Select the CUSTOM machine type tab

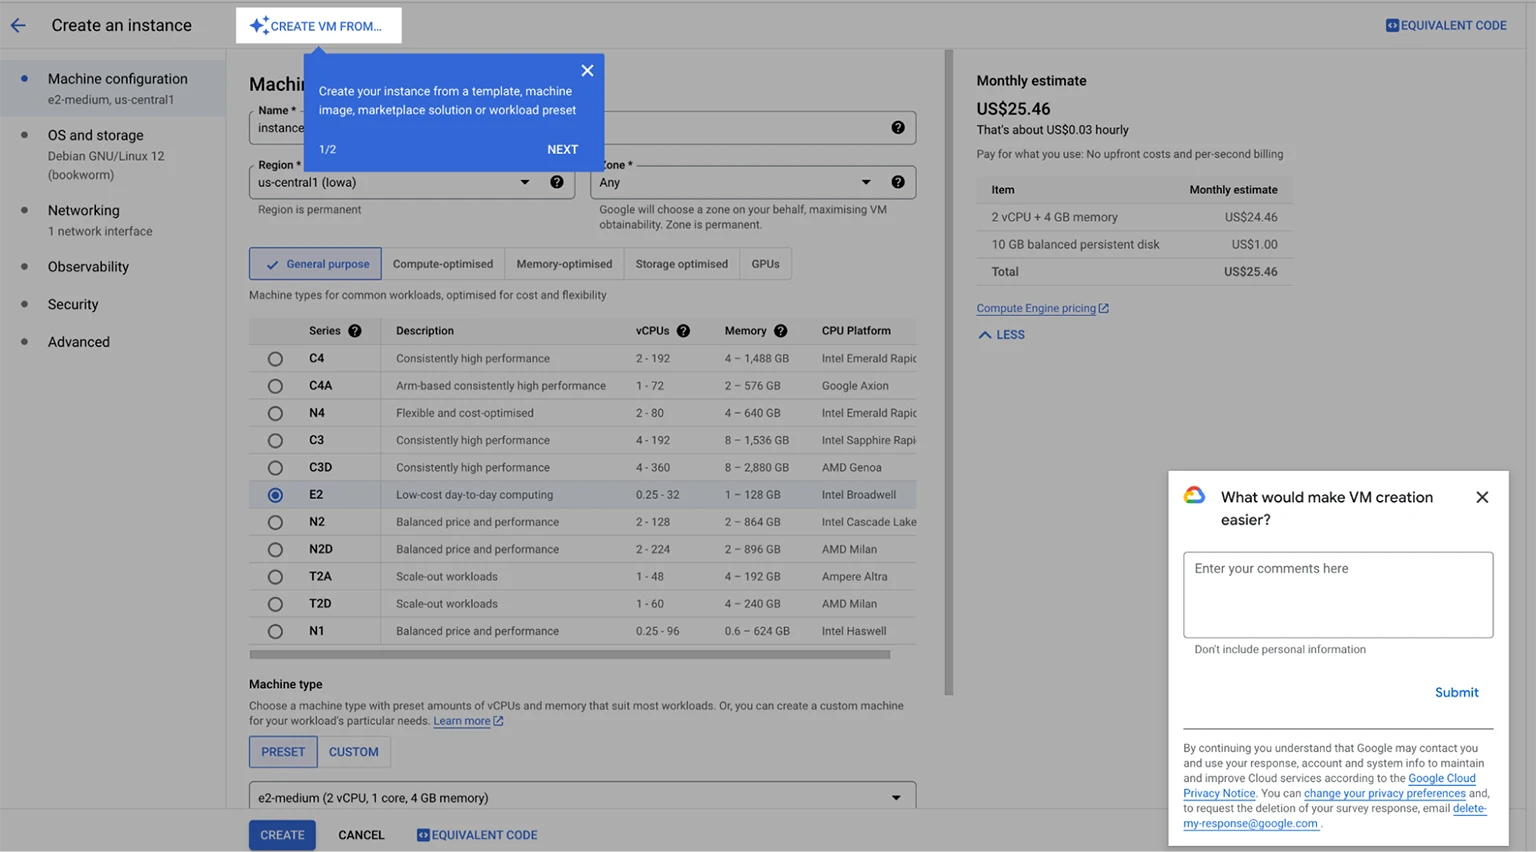[x=354, y=752]
